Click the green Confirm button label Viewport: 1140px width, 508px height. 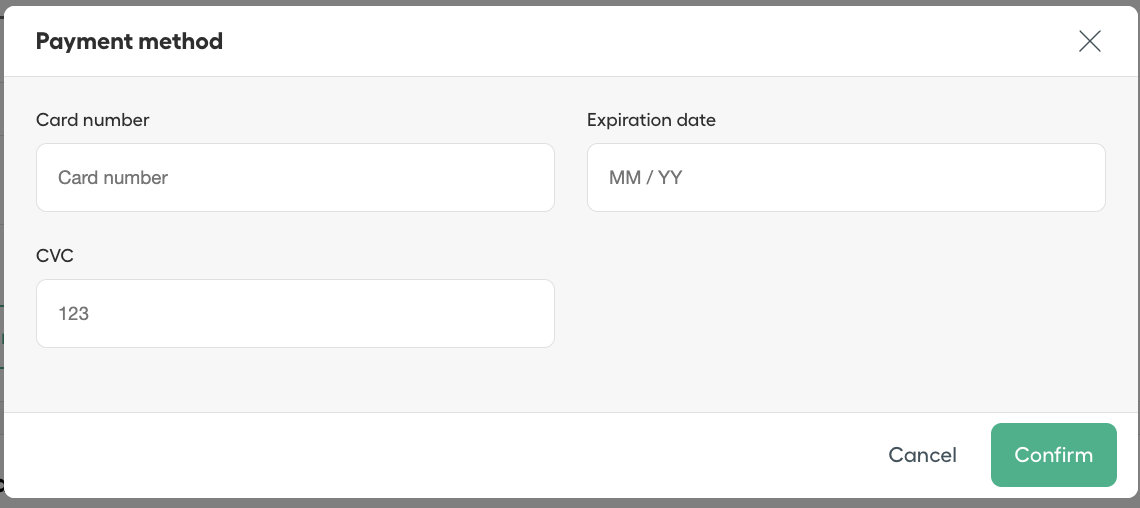(x=1053, y=455)
